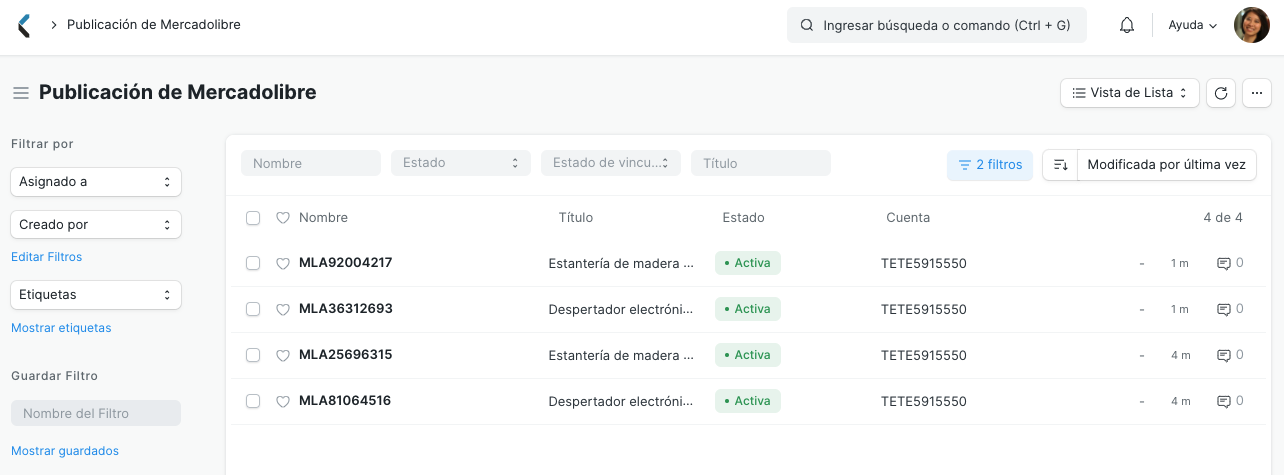Favorite MLA92004217 with heart icon
The image size is (1284, 475).
(283, 264)
